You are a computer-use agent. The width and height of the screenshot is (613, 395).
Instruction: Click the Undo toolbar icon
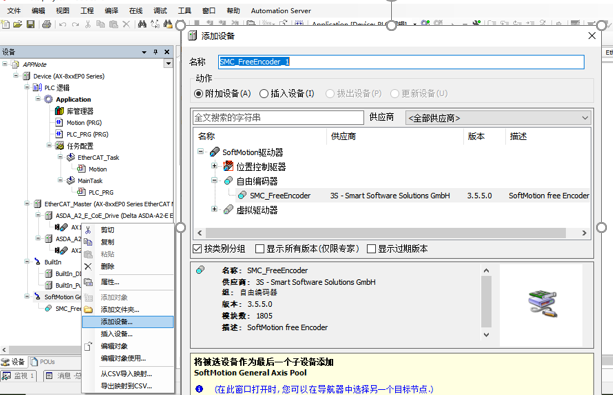click(x=62, y=25)
